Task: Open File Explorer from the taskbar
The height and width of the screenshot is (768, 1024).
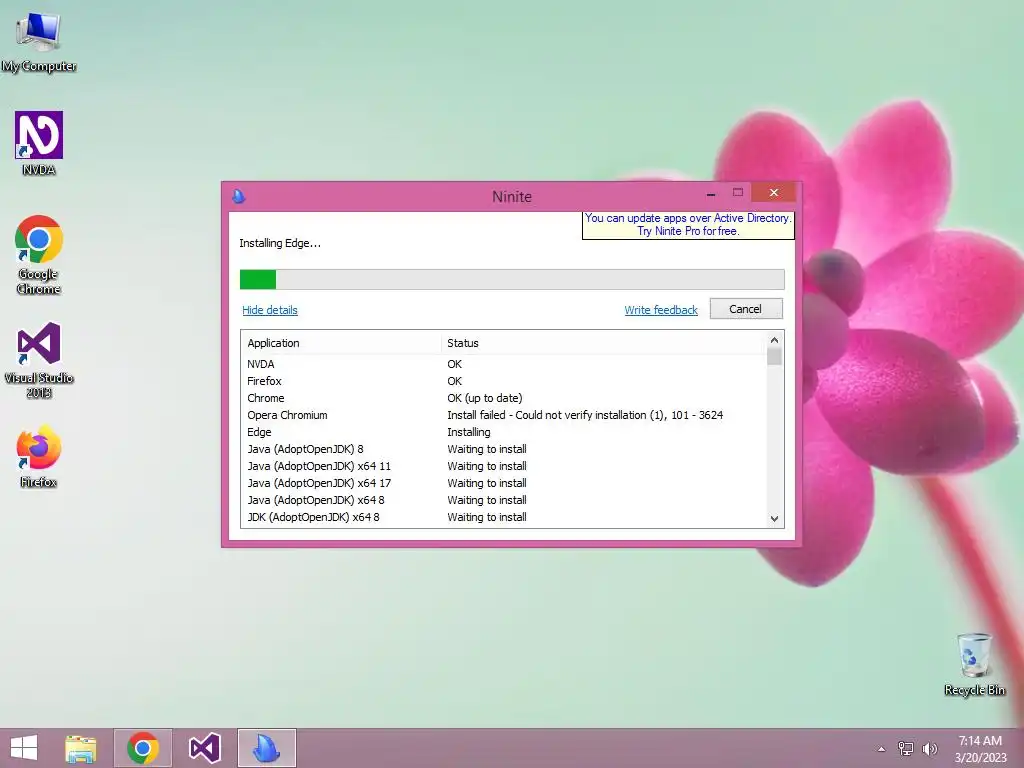Action: [80, 748]
